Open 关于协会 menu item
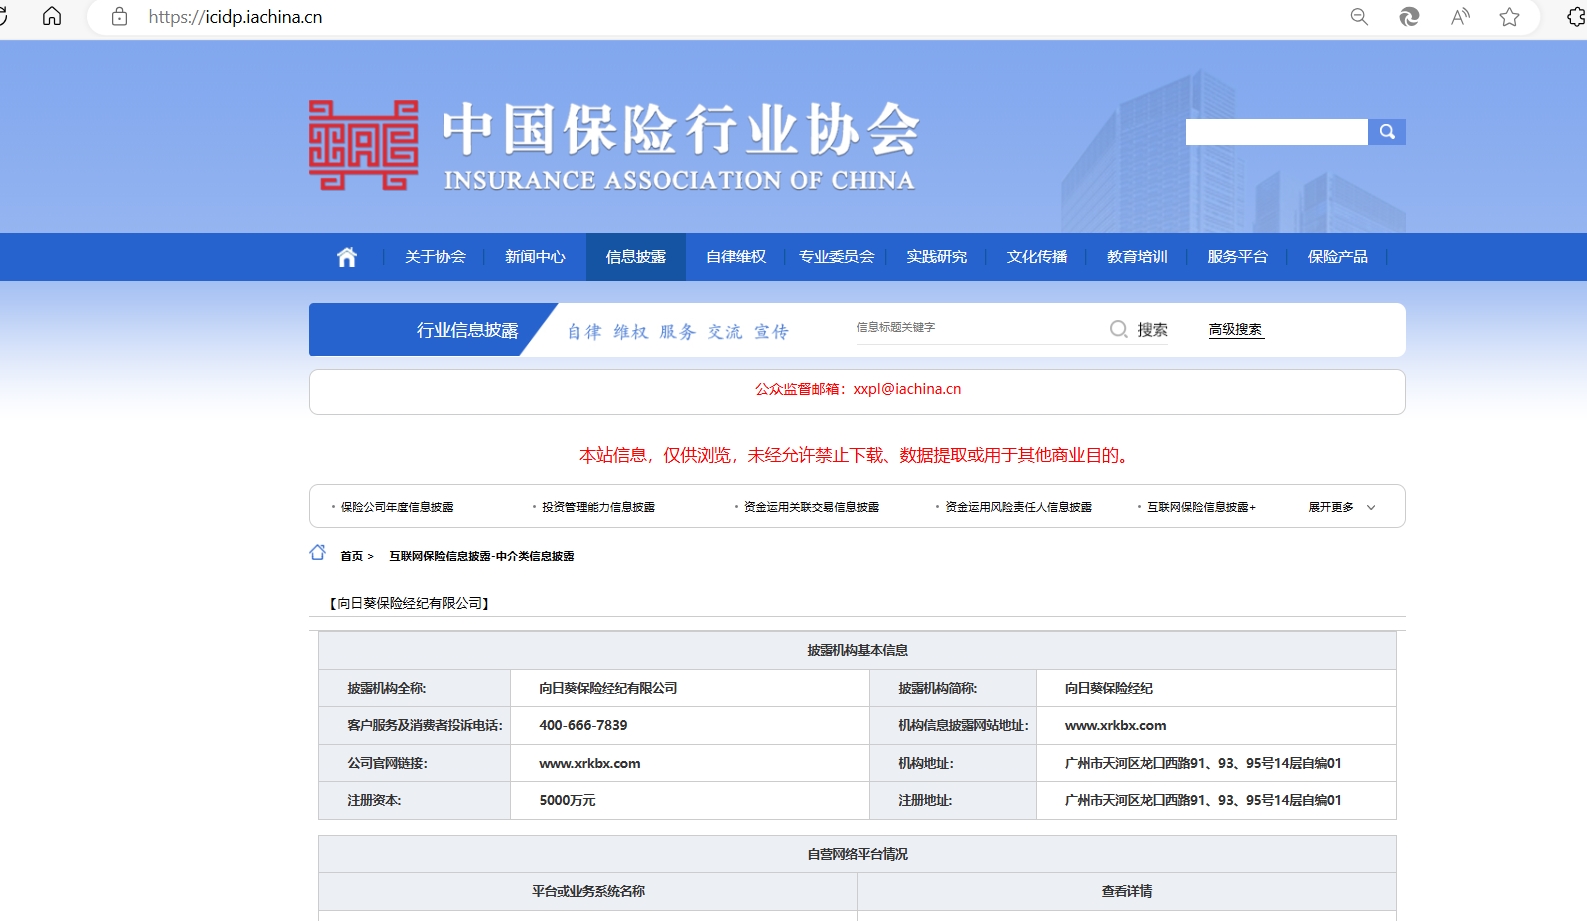The width and height of the screenshot is (1587, 921). pos(435,257)
